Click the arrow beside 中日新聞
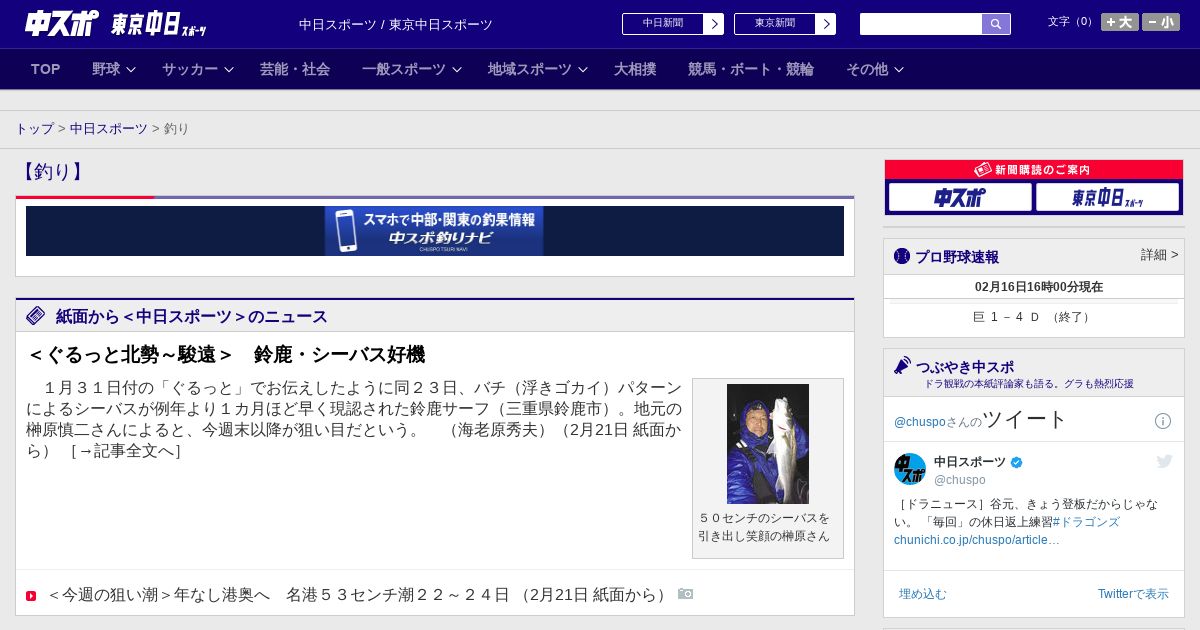Image resolution: width=1200 pixels, height=630 pixels. coord(714,24)
